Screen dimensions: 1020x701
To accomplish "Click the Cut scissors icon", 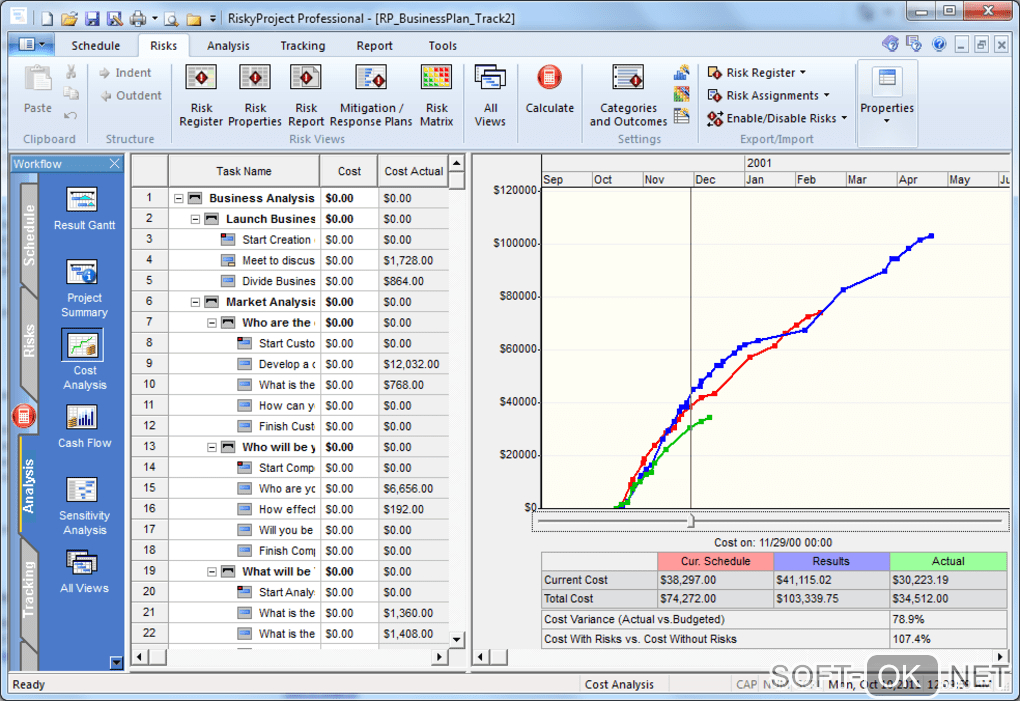I will coord(71,72).
